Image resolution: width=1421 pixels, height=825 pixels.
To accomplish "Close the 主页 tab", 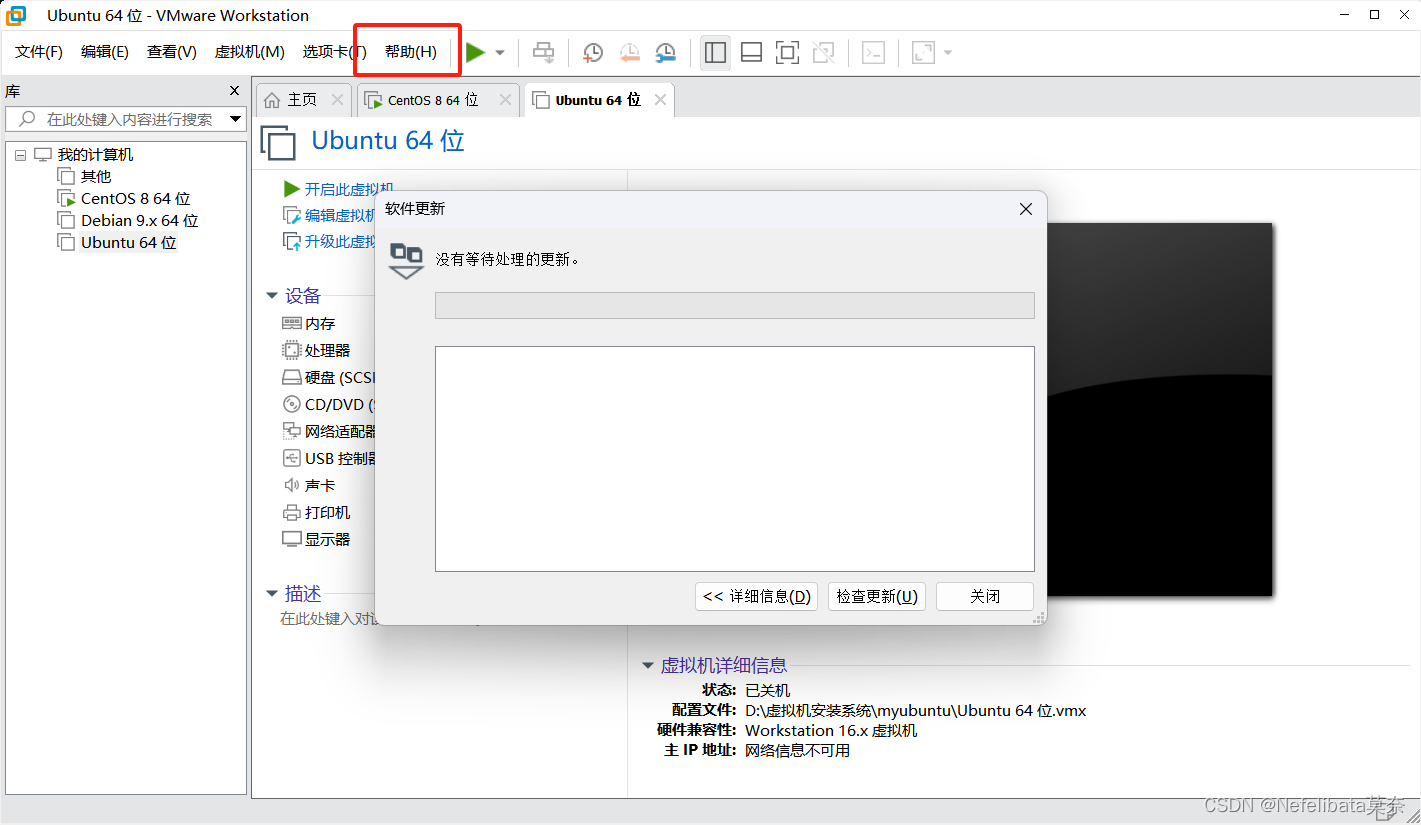I will [337, 100].
